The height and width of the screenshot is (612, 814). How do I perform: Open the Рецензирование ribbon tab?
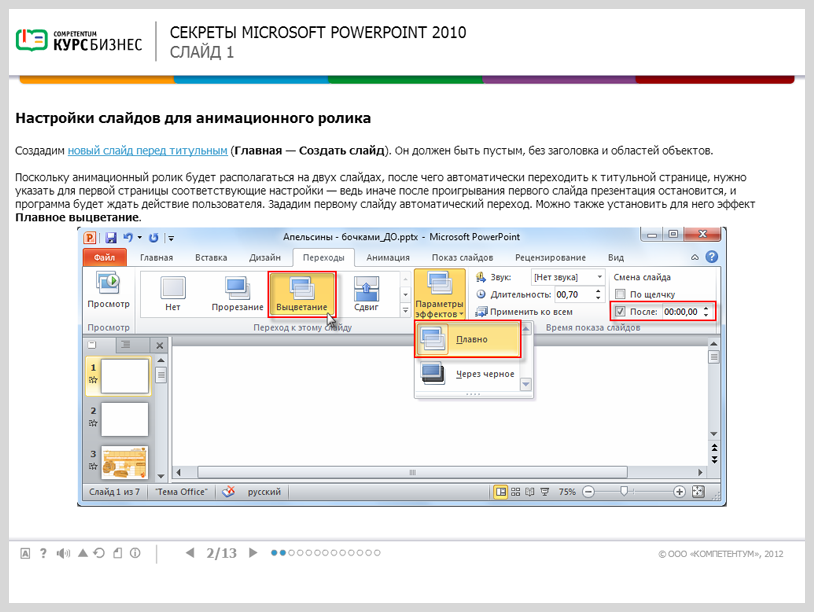click(550, 257)
